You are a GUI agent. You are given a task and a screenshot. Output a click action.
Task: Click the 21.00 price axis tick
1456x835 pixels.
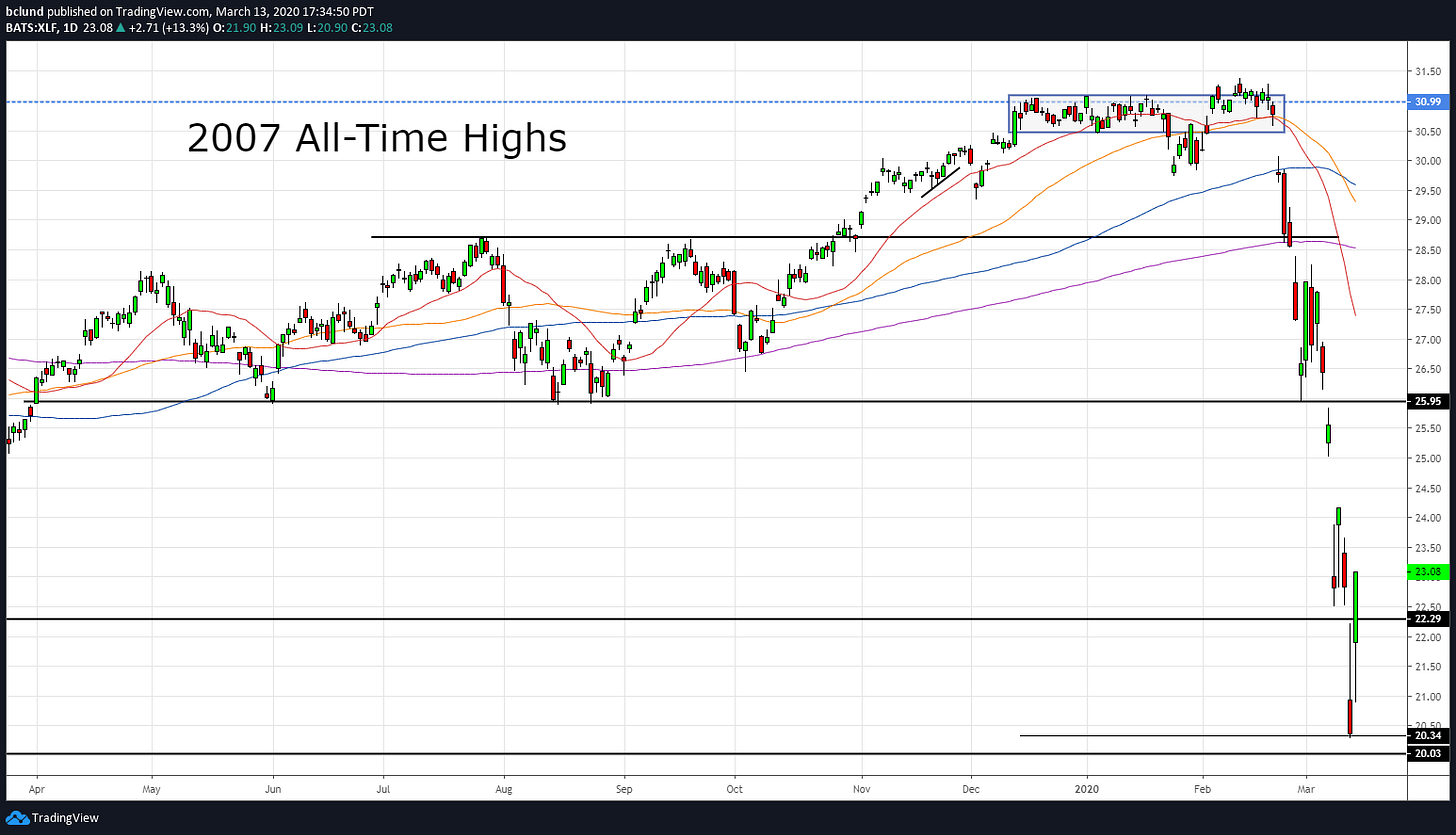tap(1427, 696)
